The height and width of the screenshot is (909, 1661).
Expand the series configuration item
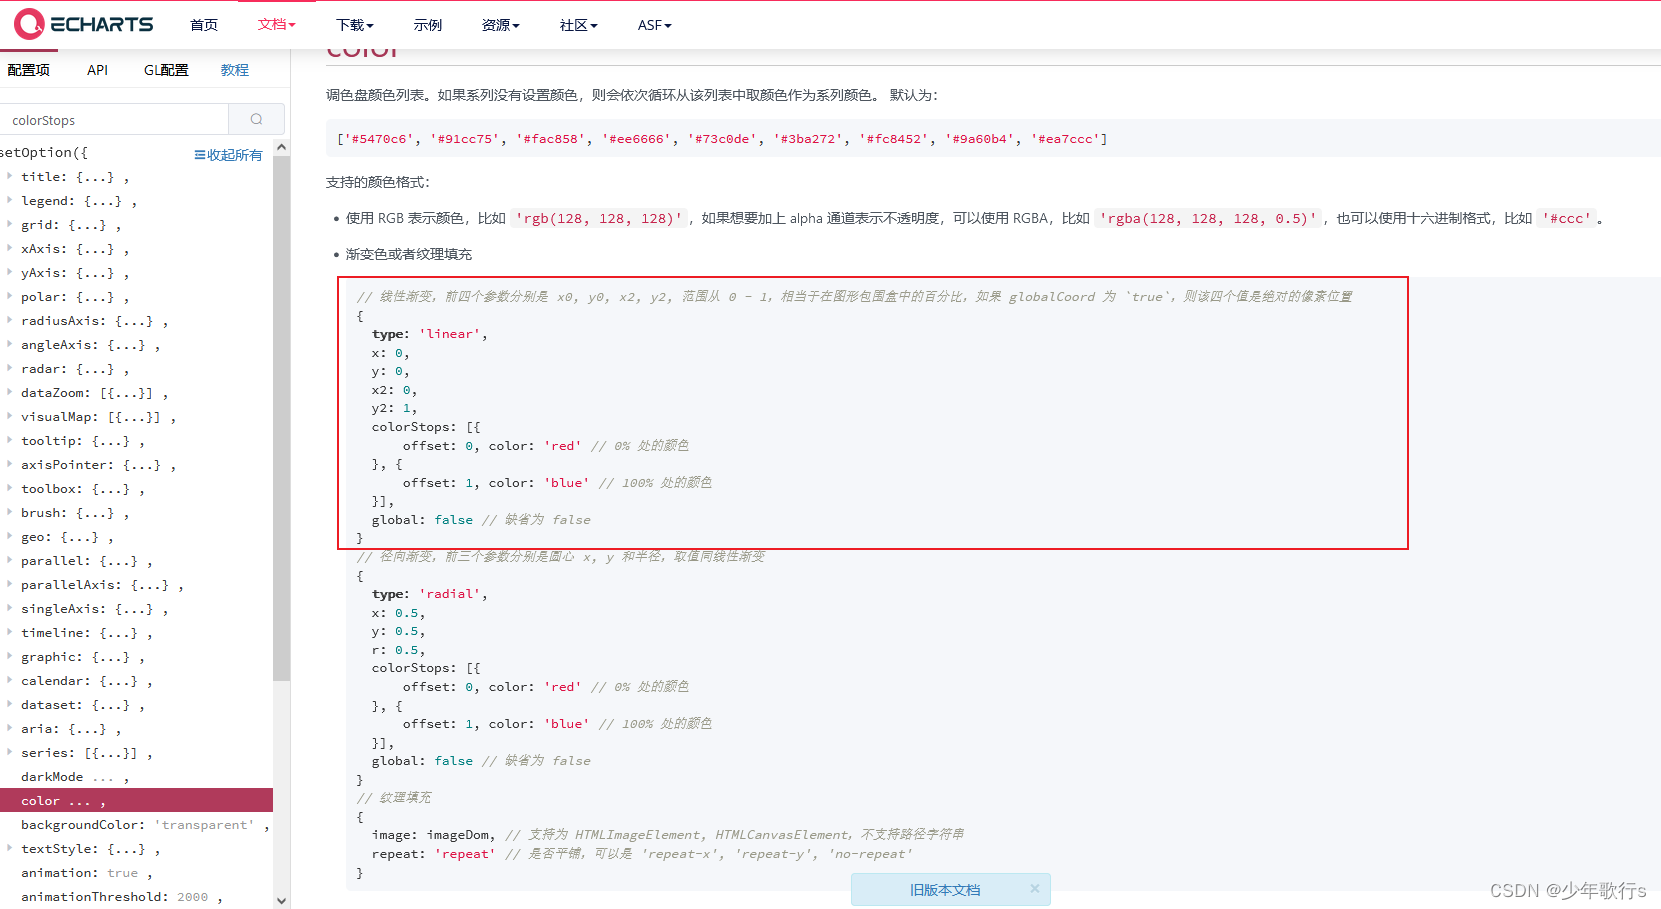coord(9,752)
